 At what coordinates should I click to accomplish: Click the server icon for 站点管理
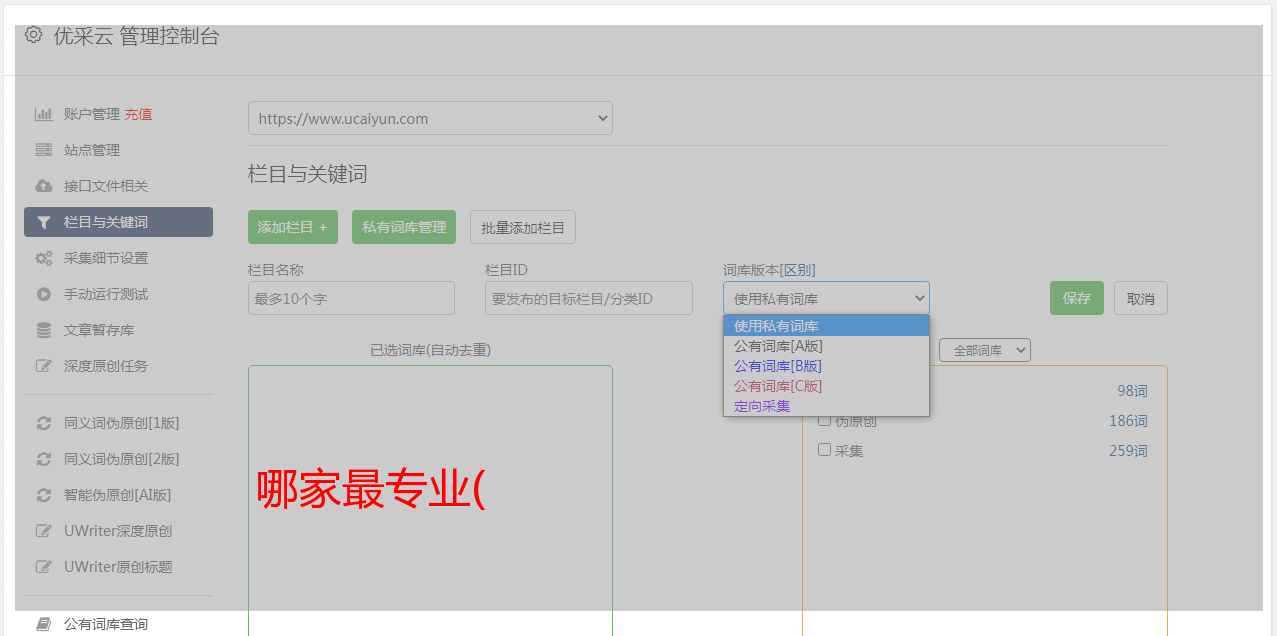click(43, 150)
